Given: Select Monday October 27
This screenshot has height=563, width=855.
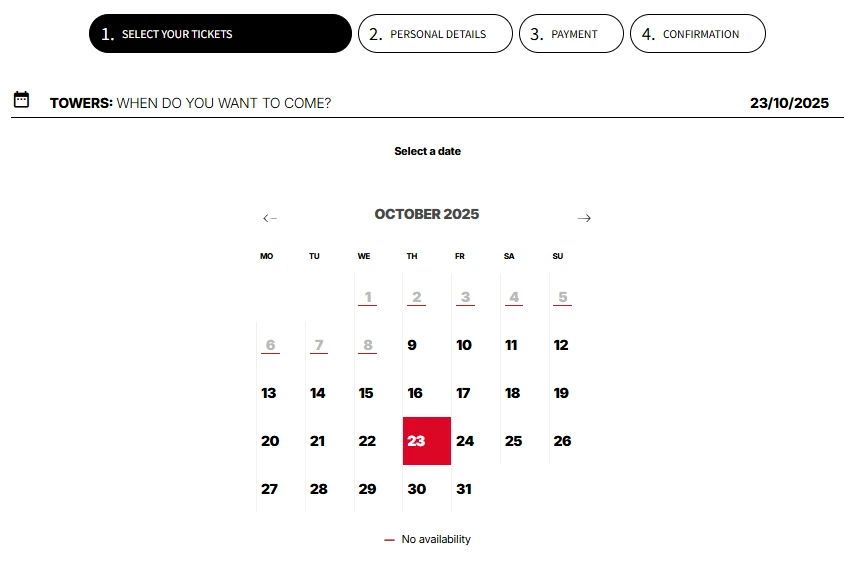Looking at the screenshot, I should tap(269, 489).
